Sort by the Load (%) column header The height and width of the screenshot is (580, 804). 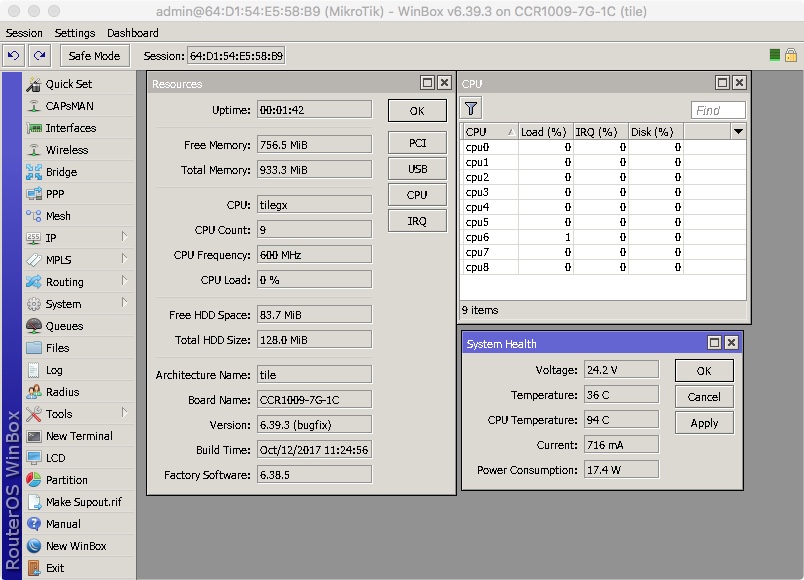pos(544,132)
